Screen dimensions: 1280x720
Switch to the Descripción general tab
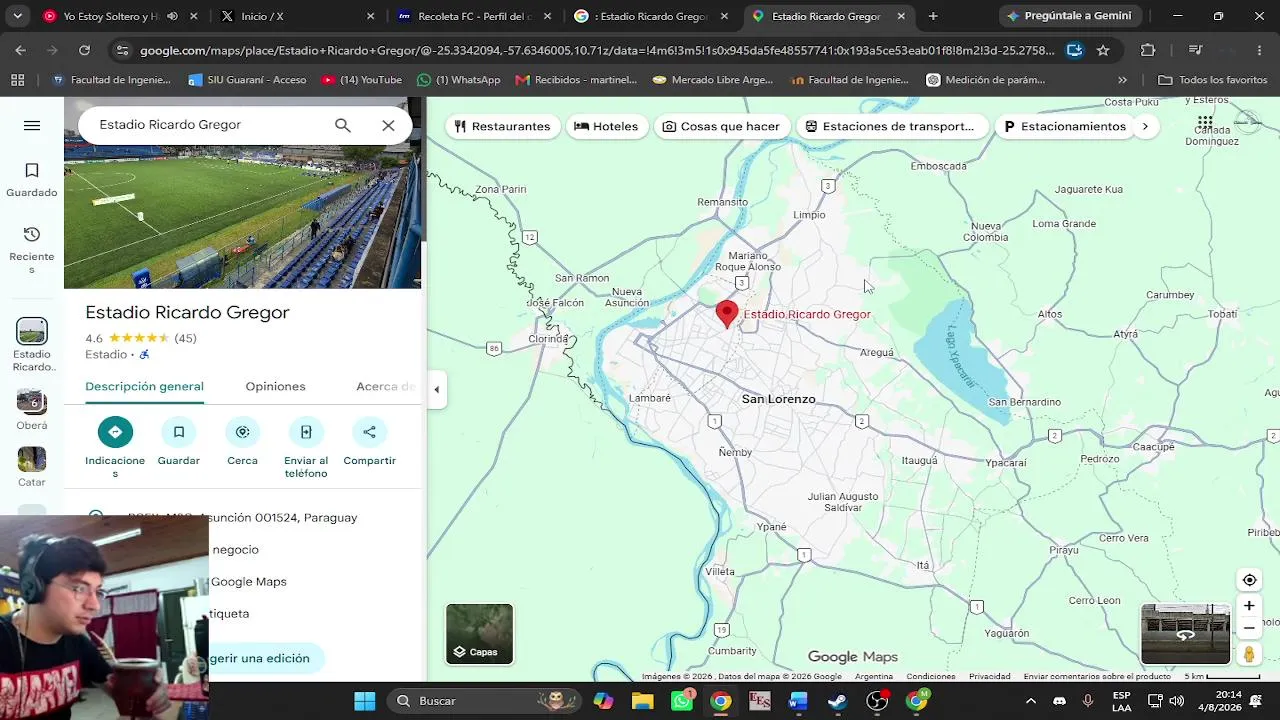tap(144, 387)
